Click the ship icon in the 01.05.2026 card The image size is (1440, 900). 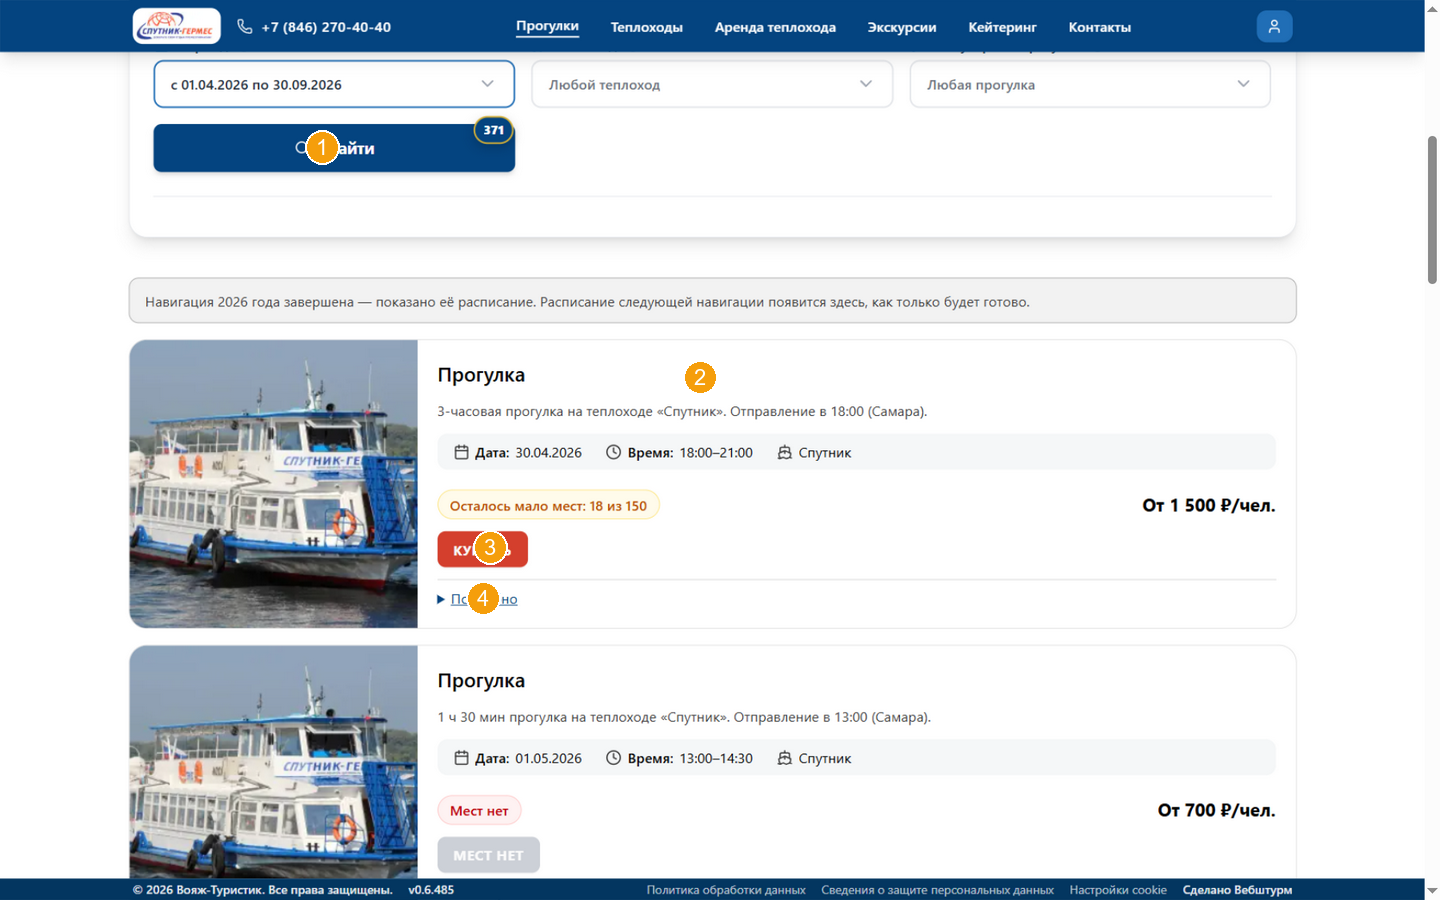pyautogui.click(x=785, y=758)
